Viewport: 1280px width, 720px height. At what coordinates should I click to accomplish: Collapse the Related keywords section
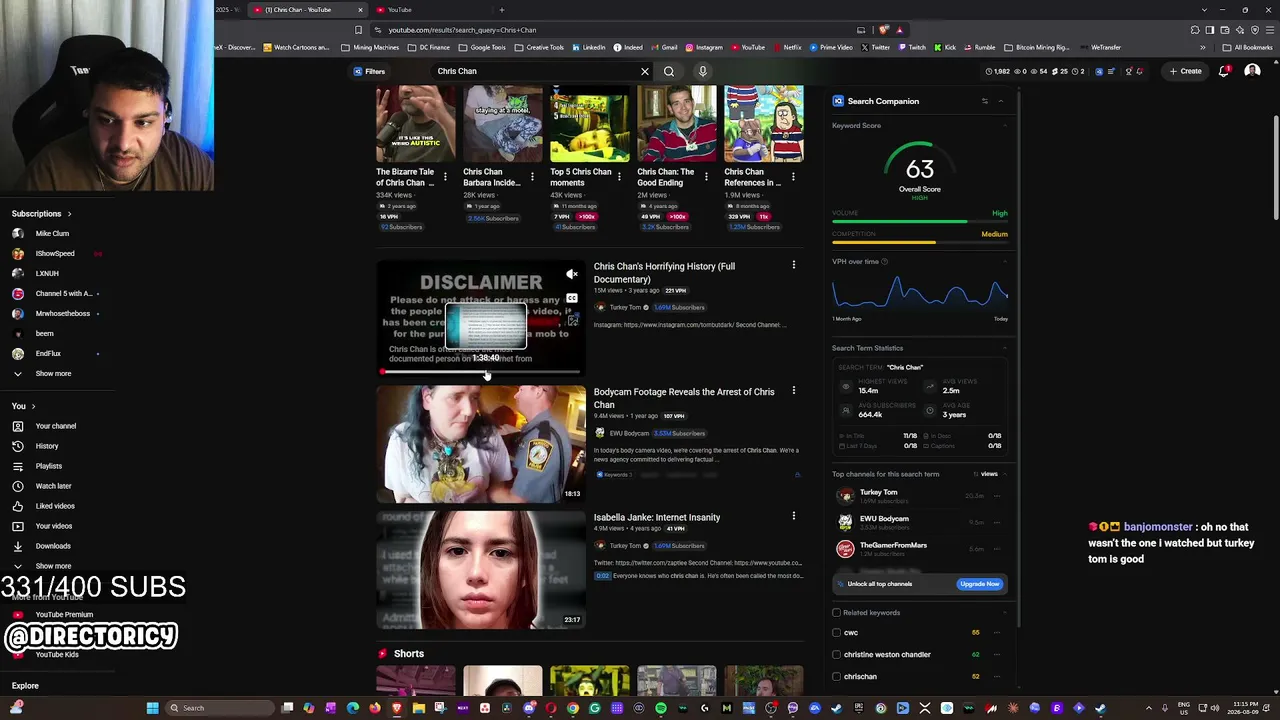click(1004, 613)
